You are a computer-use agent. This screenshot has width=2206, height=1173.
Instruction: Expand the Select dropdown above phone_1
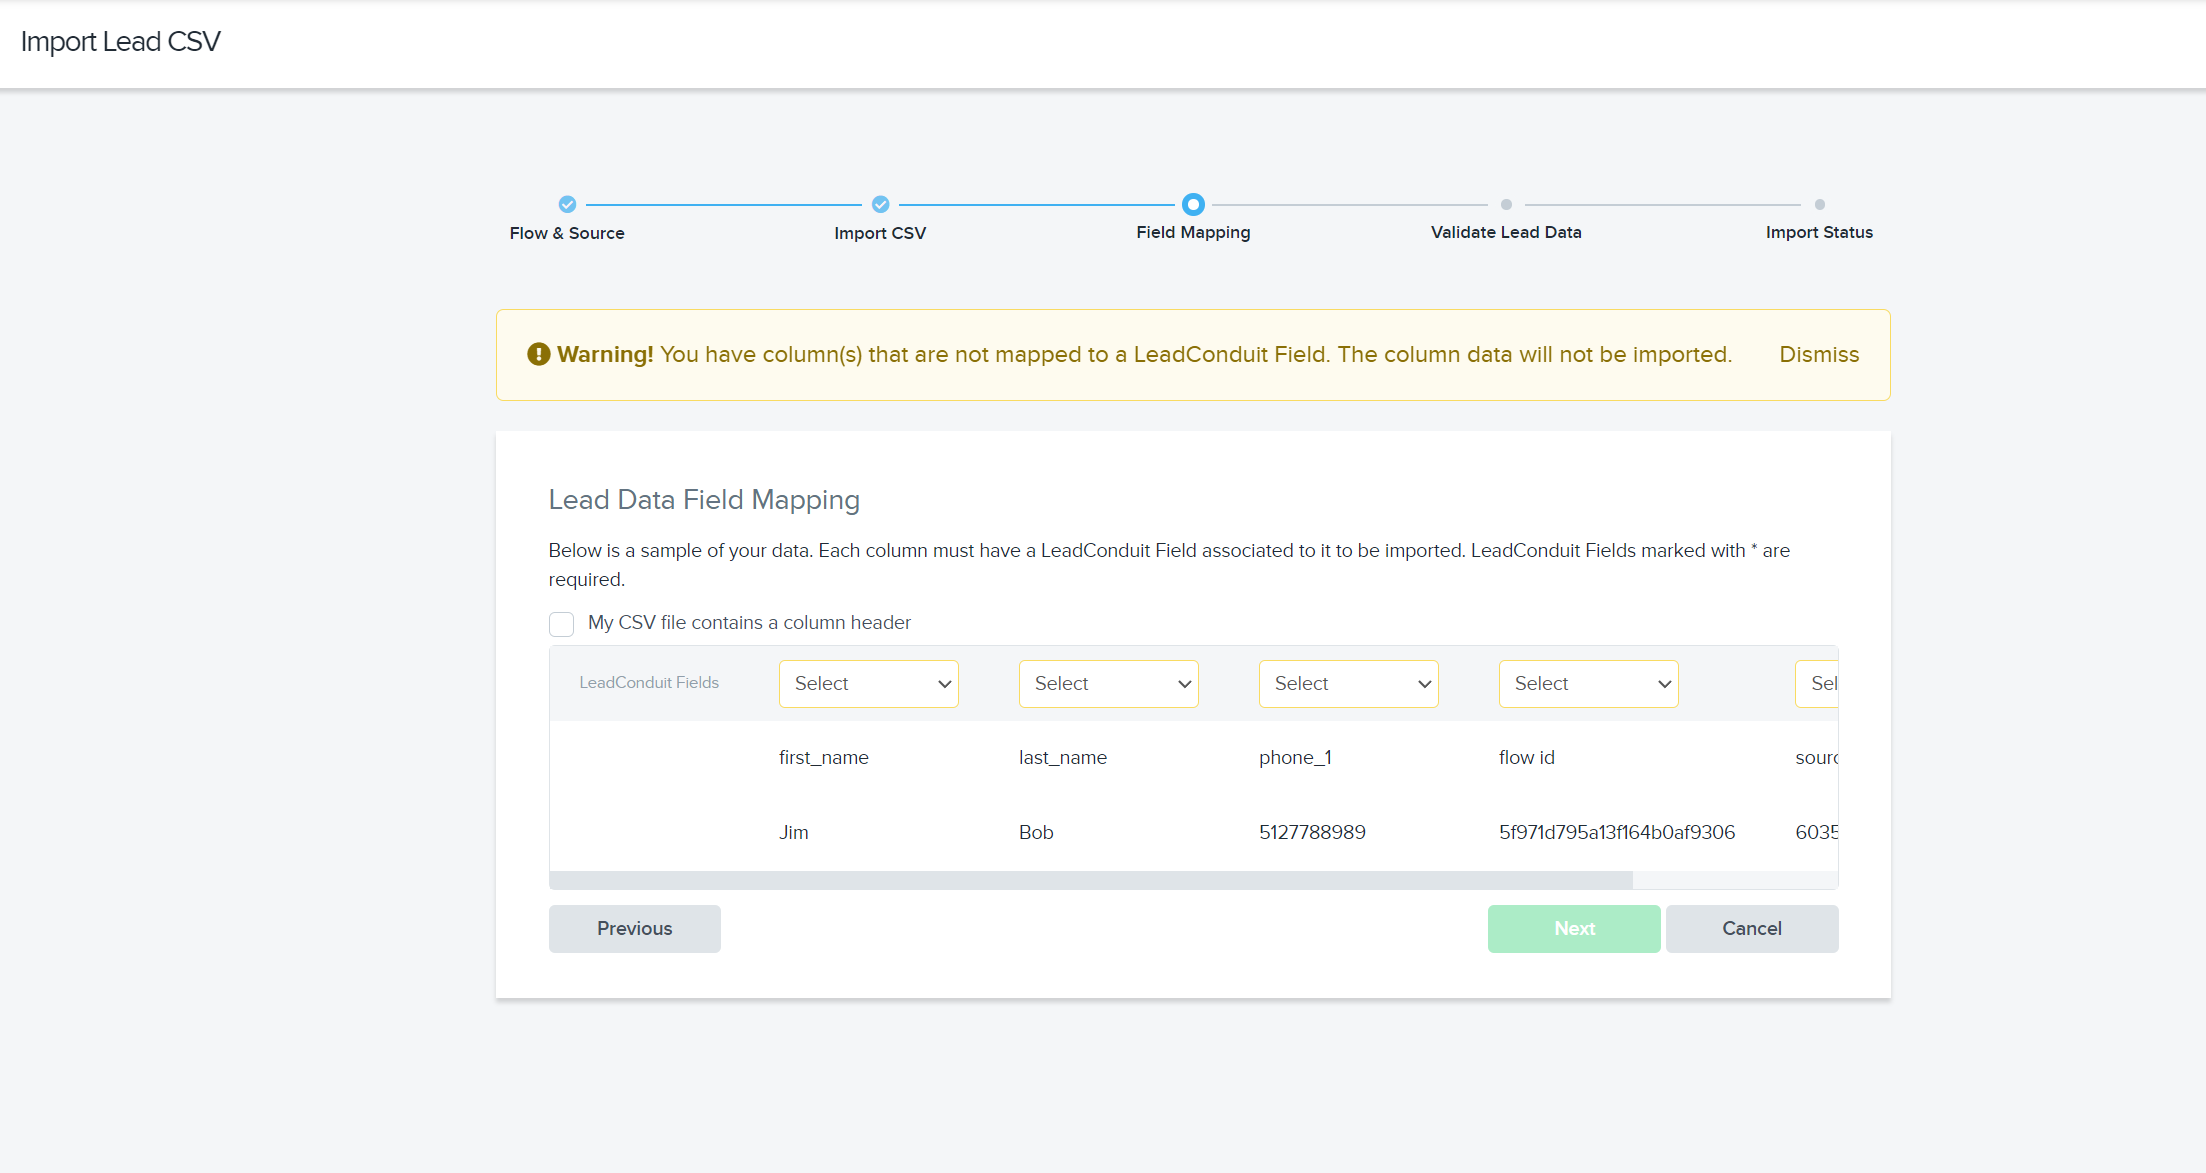[1348, 684]
